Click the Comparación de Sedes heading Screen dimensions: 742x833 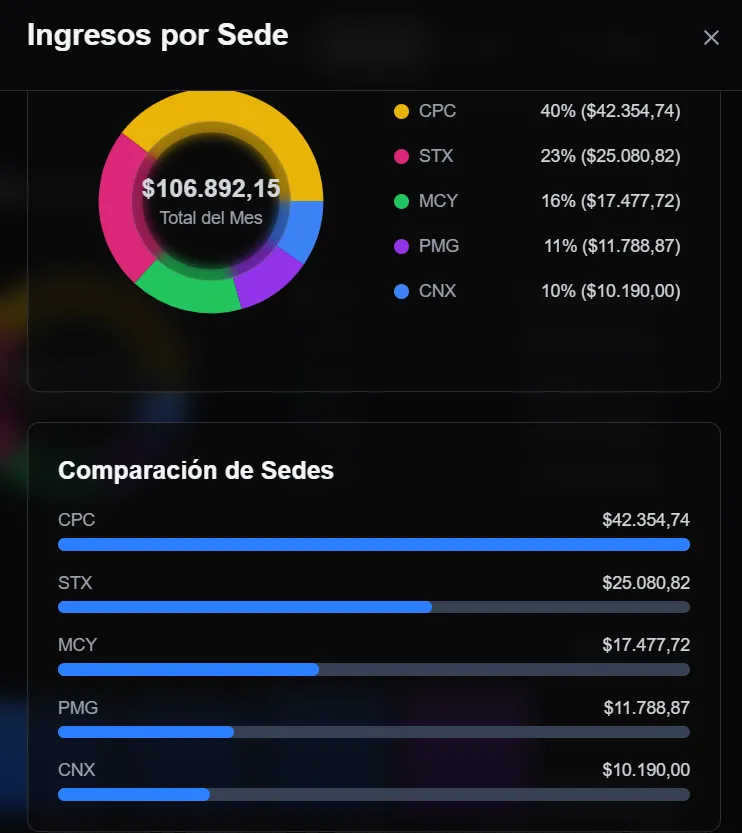pyautogui.click(x=196, y=471)
